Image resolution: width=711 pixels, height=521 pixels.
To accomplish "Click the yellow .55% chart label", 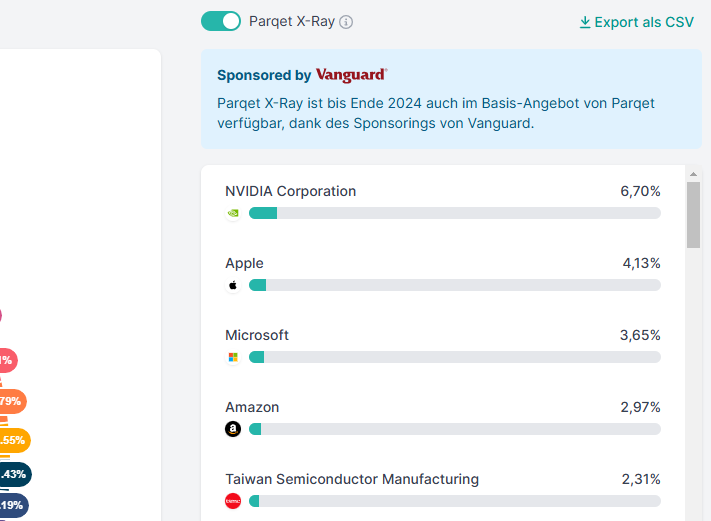I will [14, 440].
